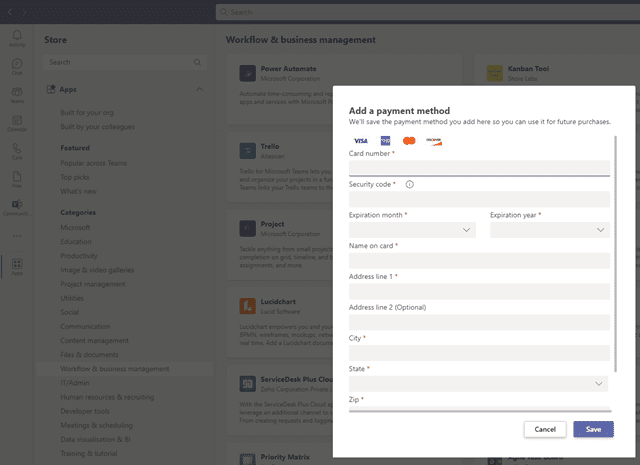
Task: Open the Communities icon in sidebar
Action: point(17,207)
